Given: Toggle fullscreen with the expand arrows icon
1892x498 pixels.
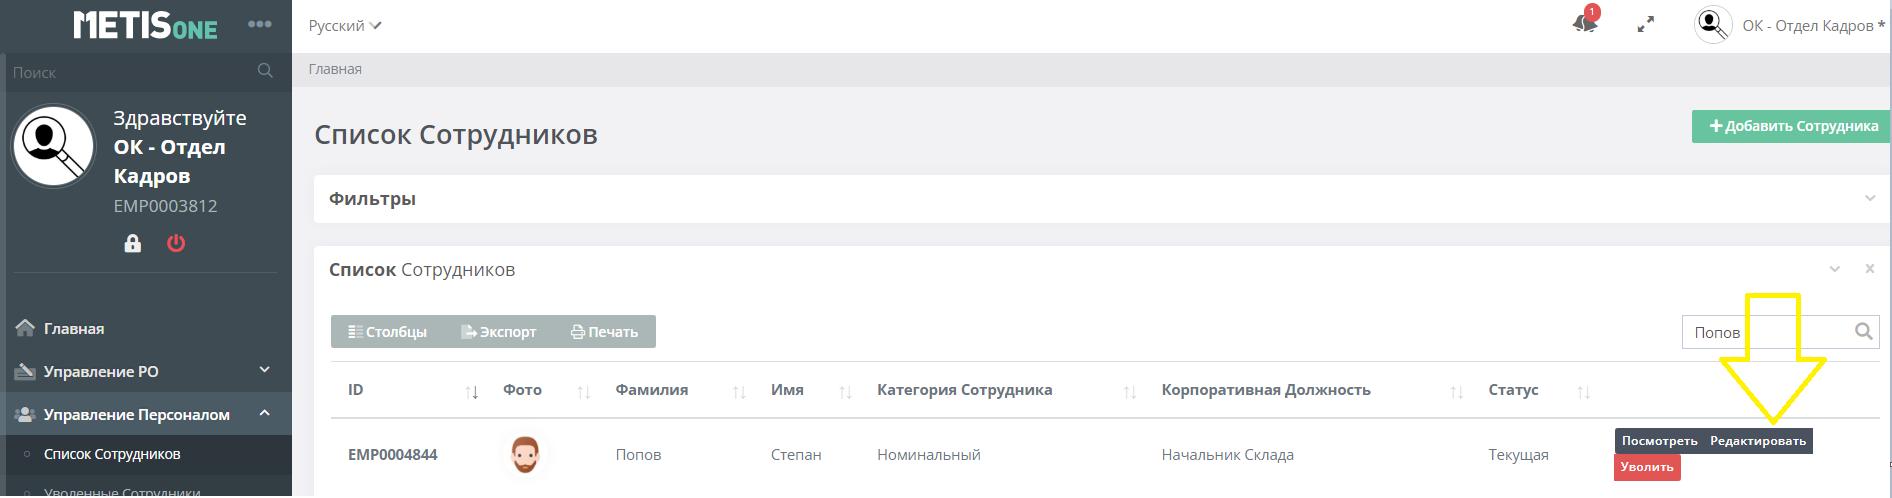Looking at the screenshot, I should 1645,25.
